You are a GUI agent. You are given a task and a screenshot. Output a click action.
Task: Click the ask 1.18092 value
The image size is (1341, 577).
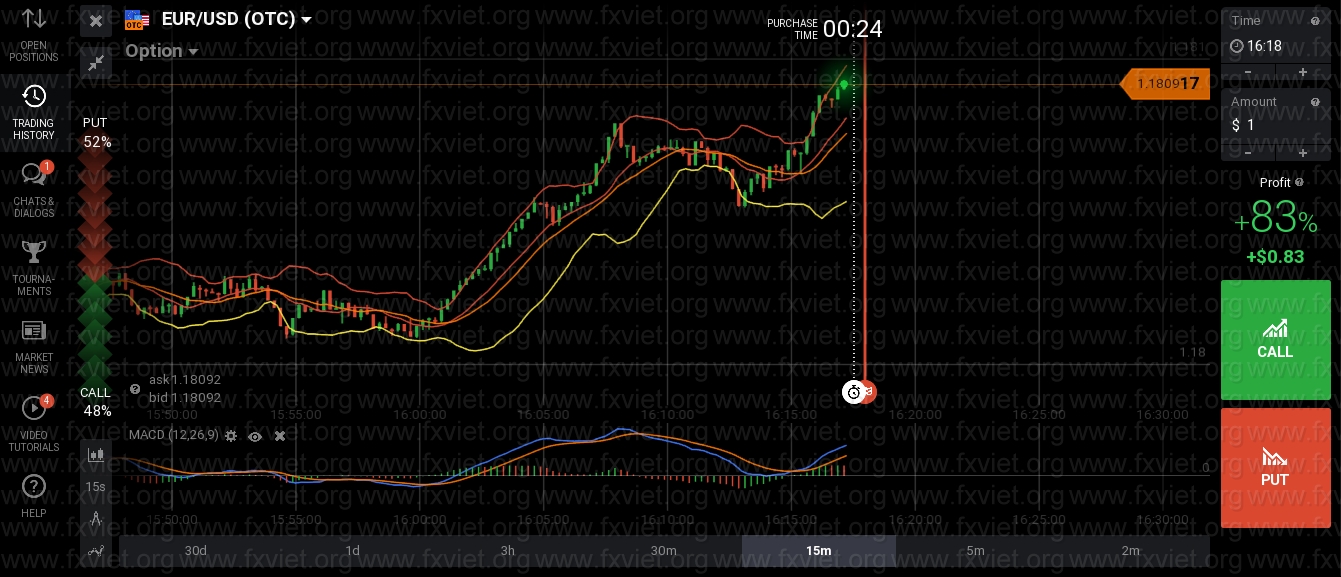[185, 380]
